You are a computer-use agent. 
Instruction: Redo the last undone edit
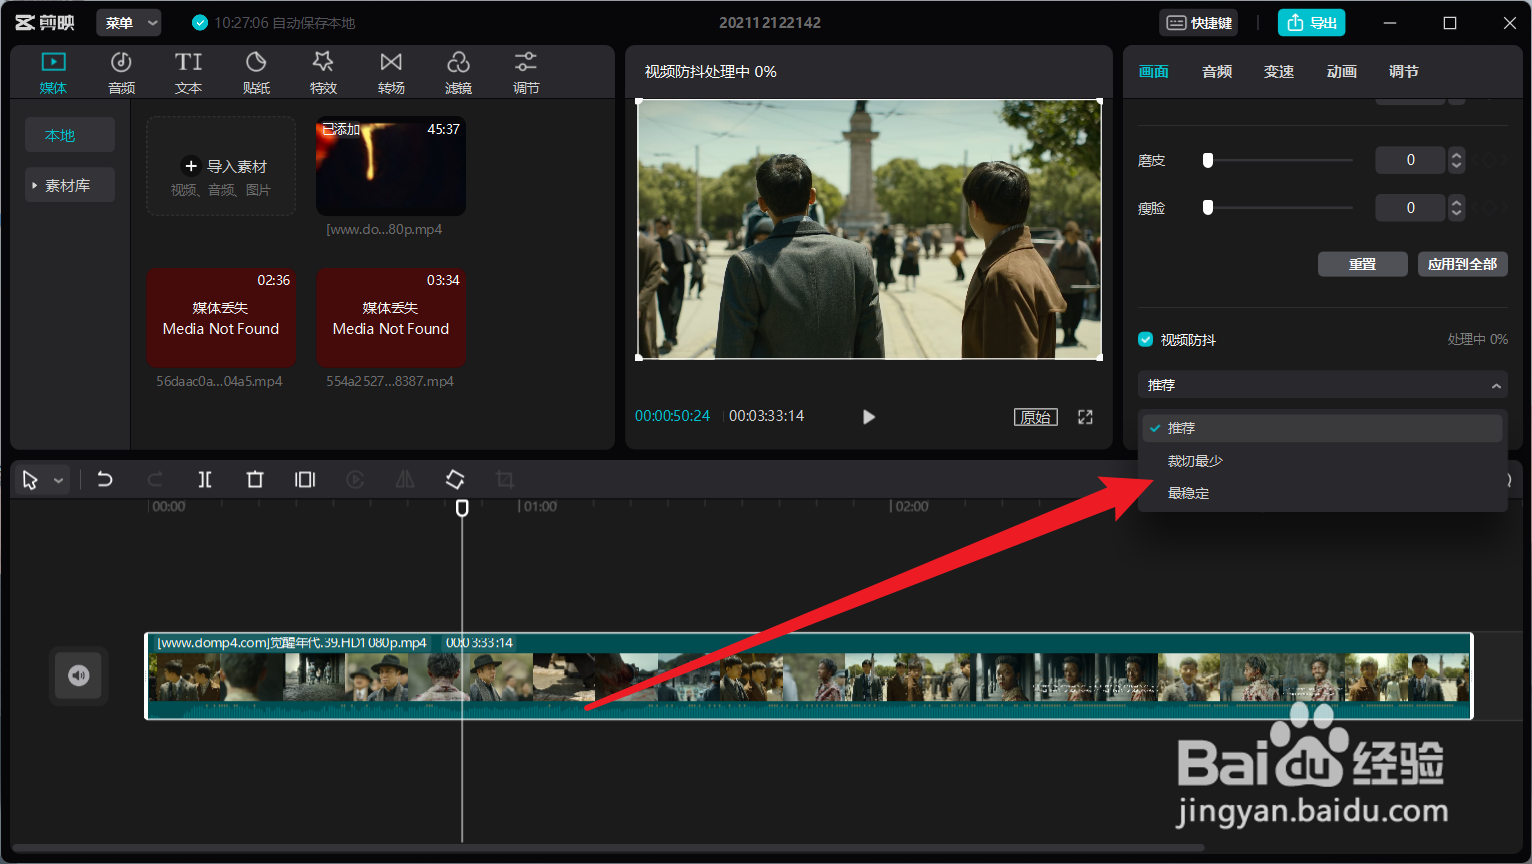[x=154, y=480]
